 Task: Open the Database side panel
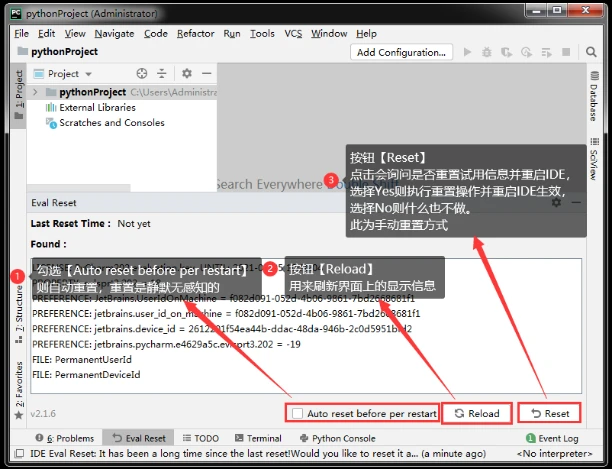[x=592, y=101]
